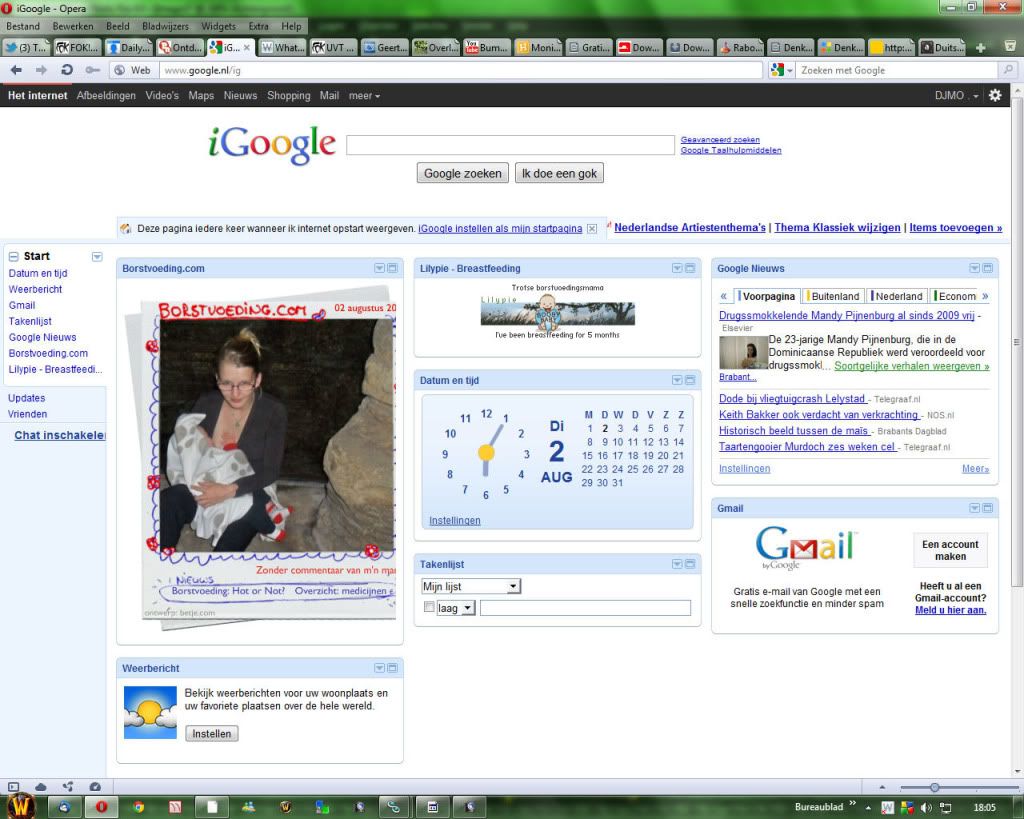Show hidden system tray icons
This screenshot has width=1024, height=819.
[x=868, y=807]
